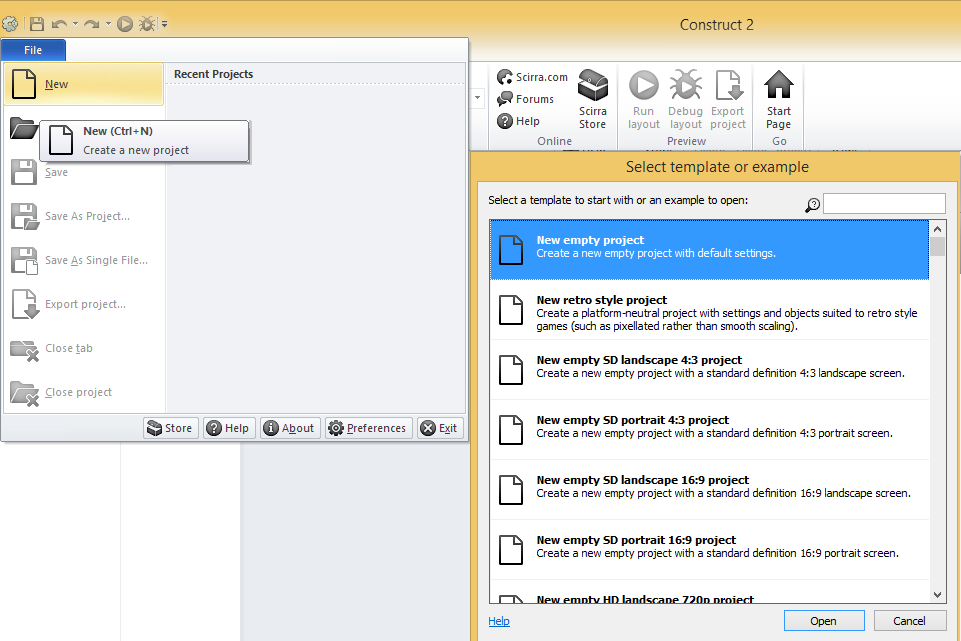Click the Save icon in quick access toolbar

(37, 24)
